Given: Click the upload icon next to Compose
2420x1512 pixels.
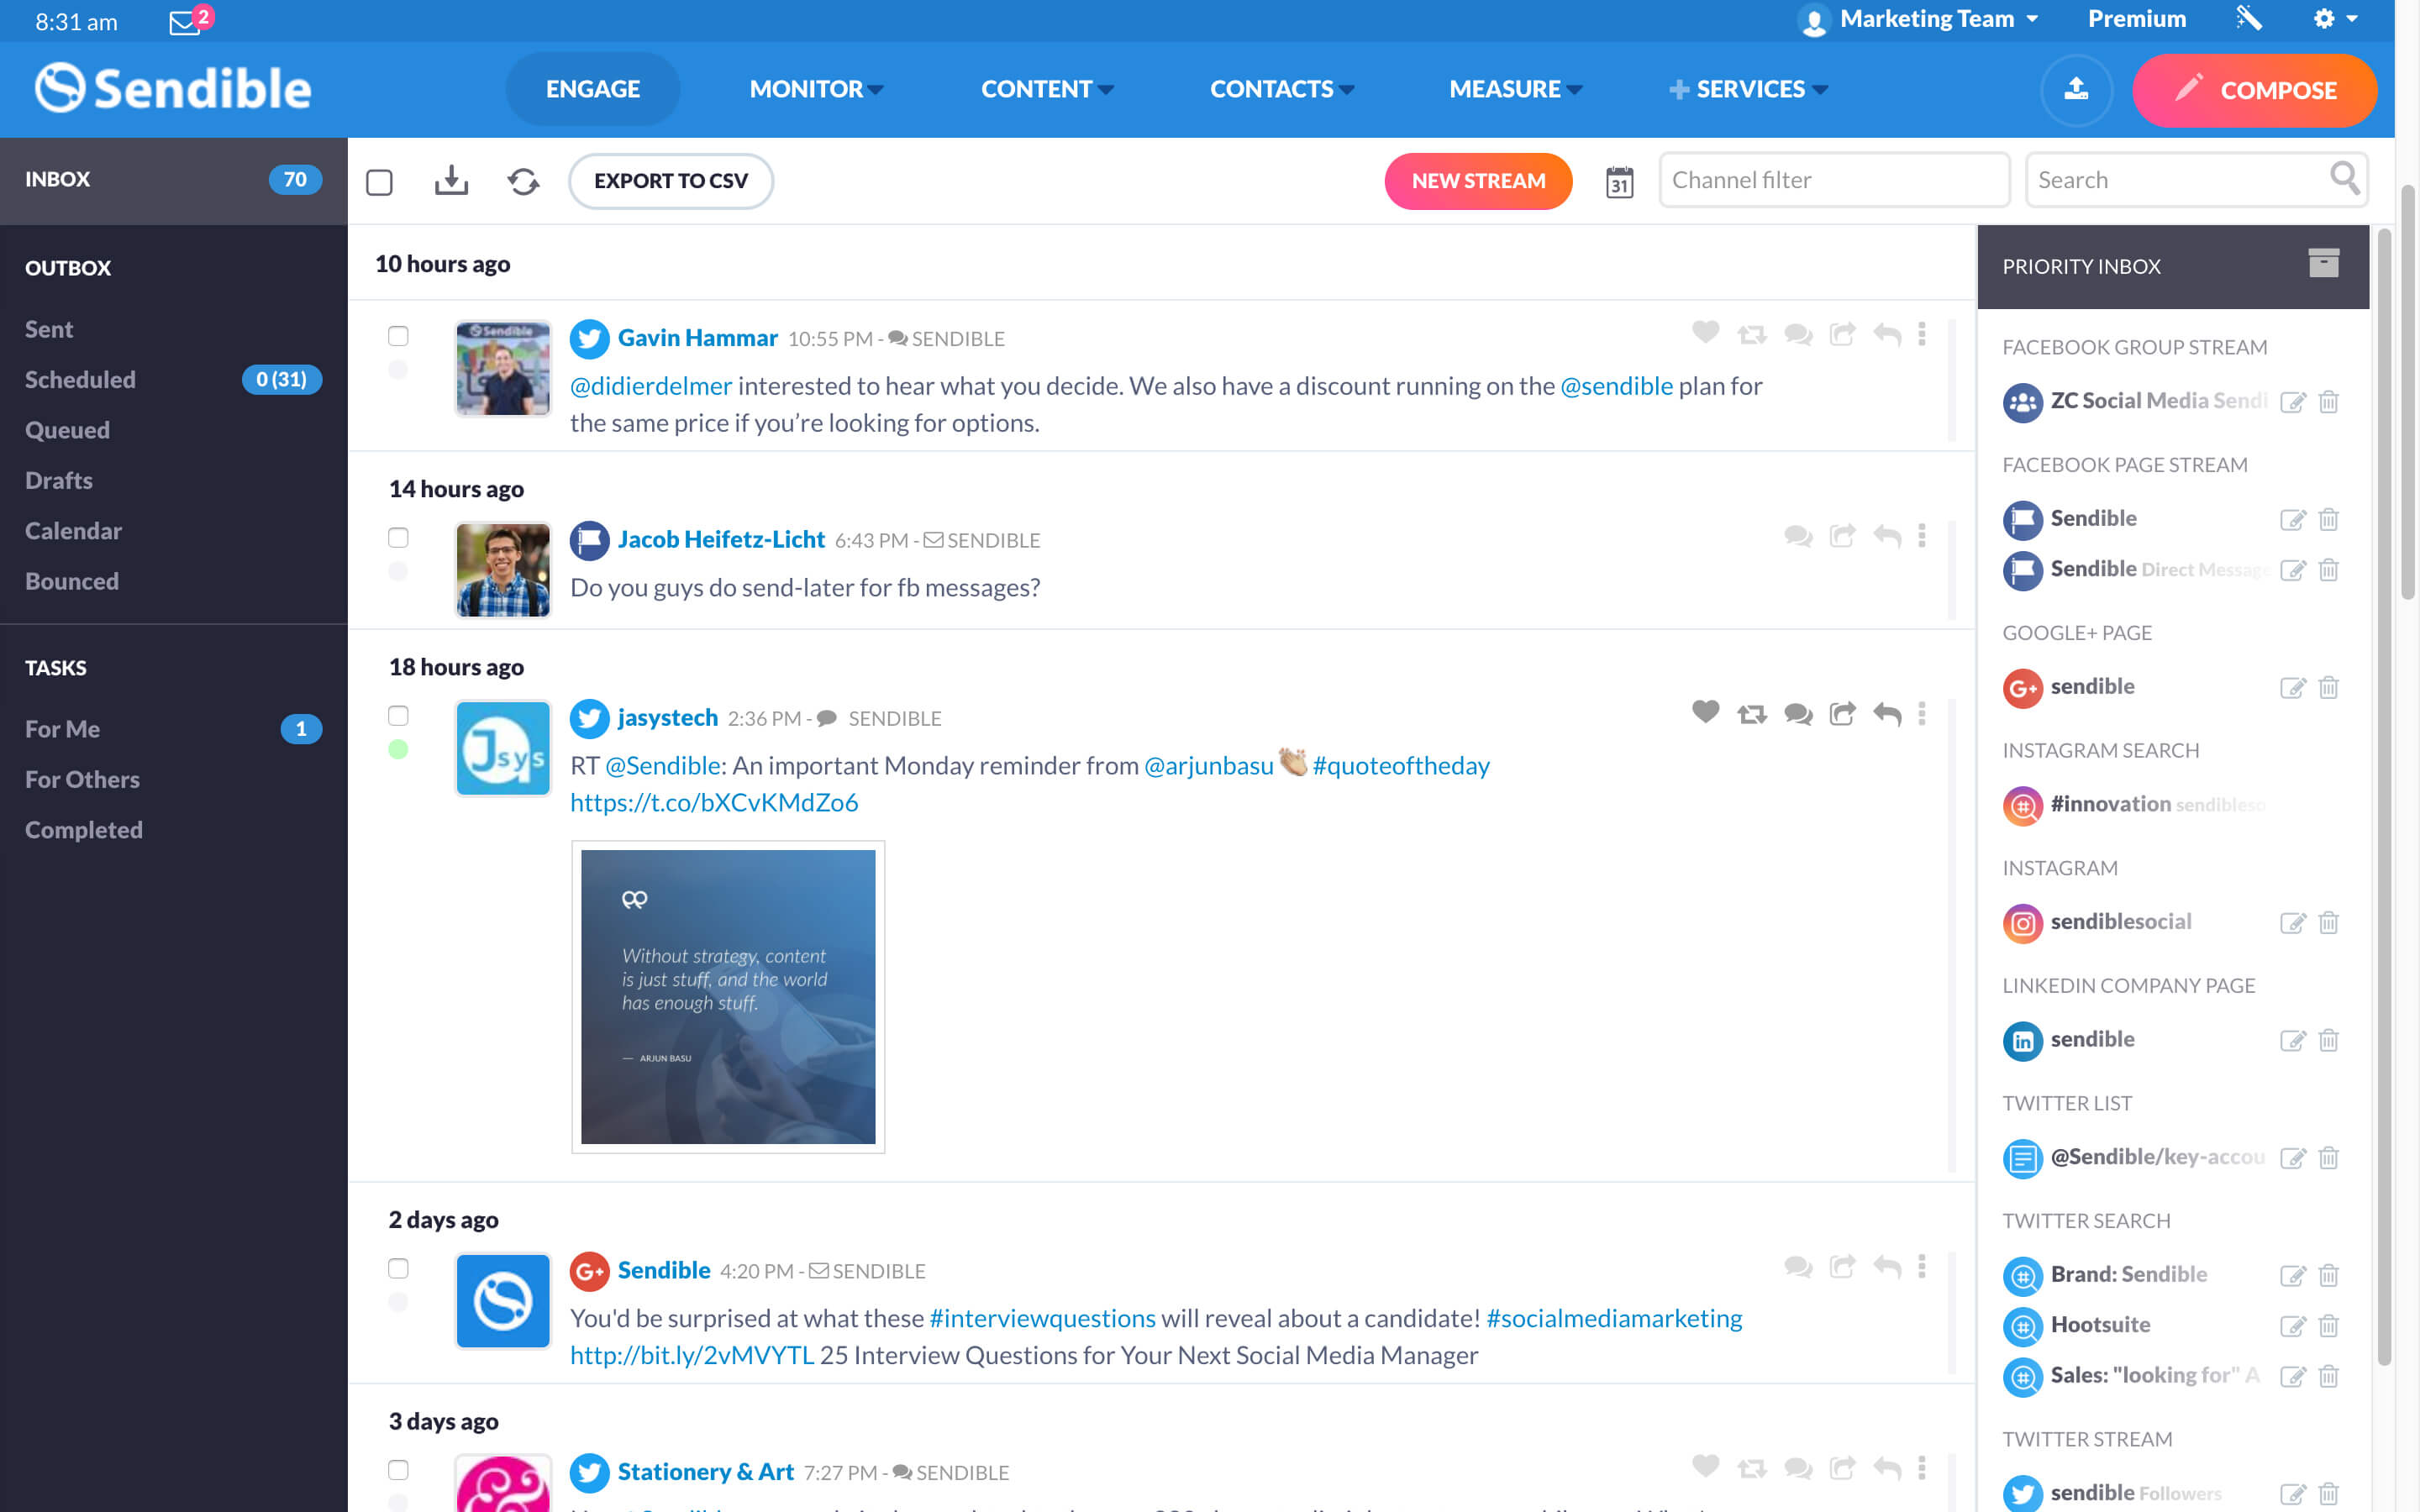Looking at the screenshot, I should point(2076,90).
